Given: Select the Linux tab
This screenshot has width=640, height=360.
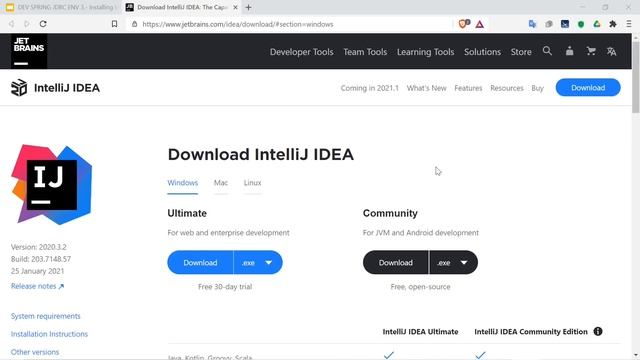Looking at the screenshot, I should (x=252, y=183).
